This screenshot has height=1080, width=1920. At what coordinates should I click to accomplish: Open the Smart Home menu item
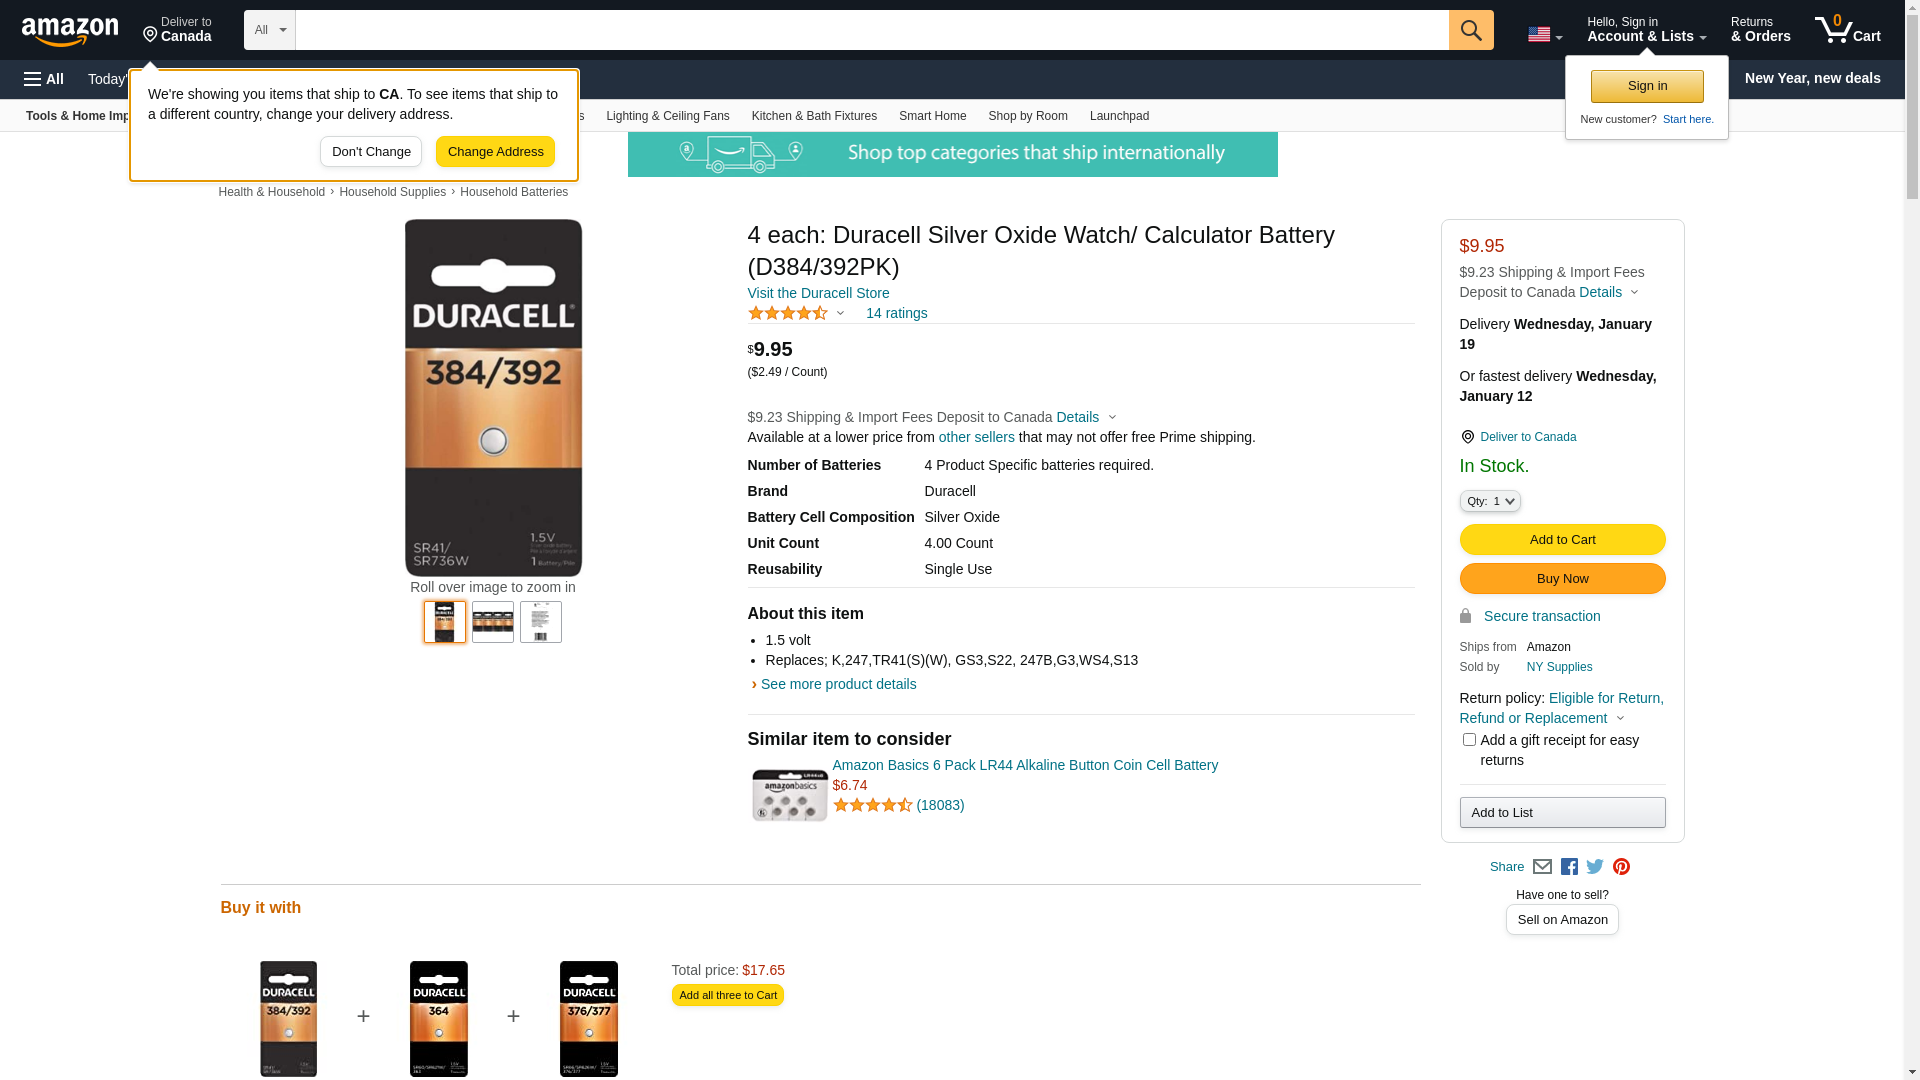tap(932, 116)
